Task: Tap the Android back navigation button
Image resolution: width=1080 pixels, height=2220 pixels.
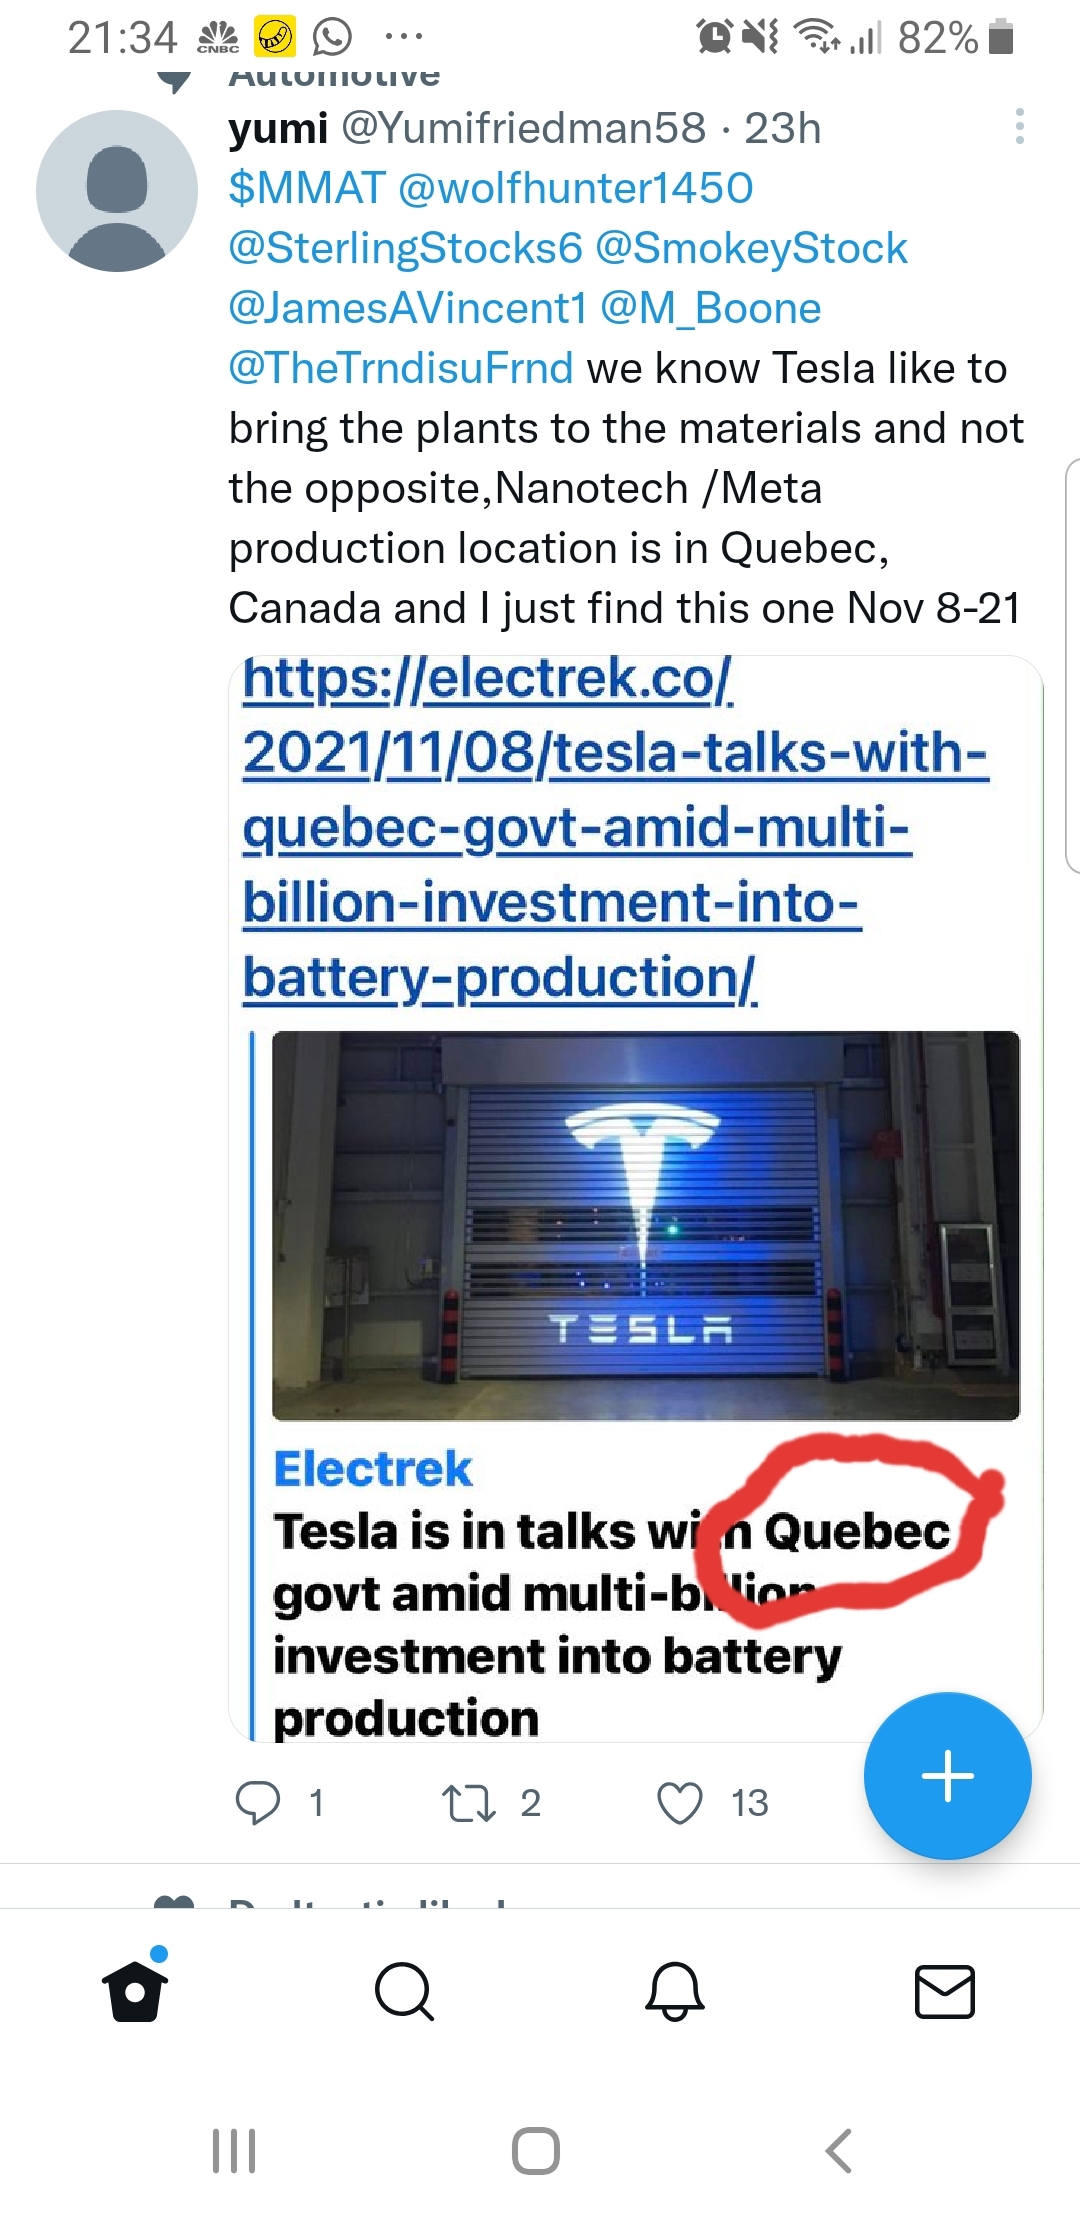Action: coord(838,2150)
